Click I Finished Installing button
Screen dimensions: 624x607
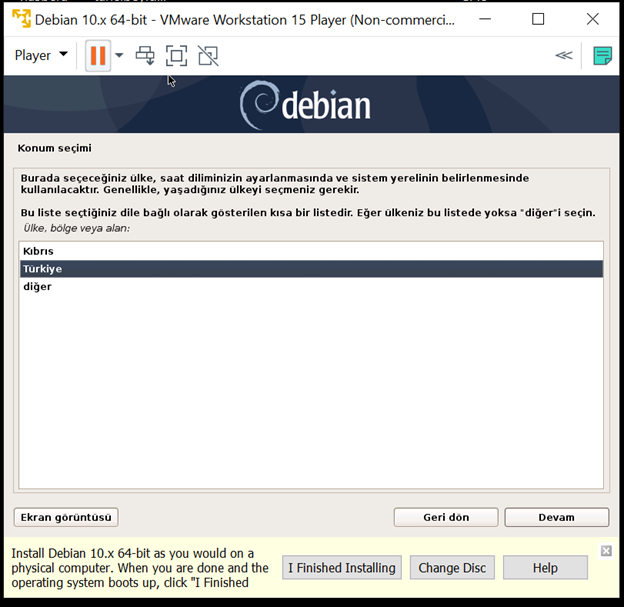(342, 568)
